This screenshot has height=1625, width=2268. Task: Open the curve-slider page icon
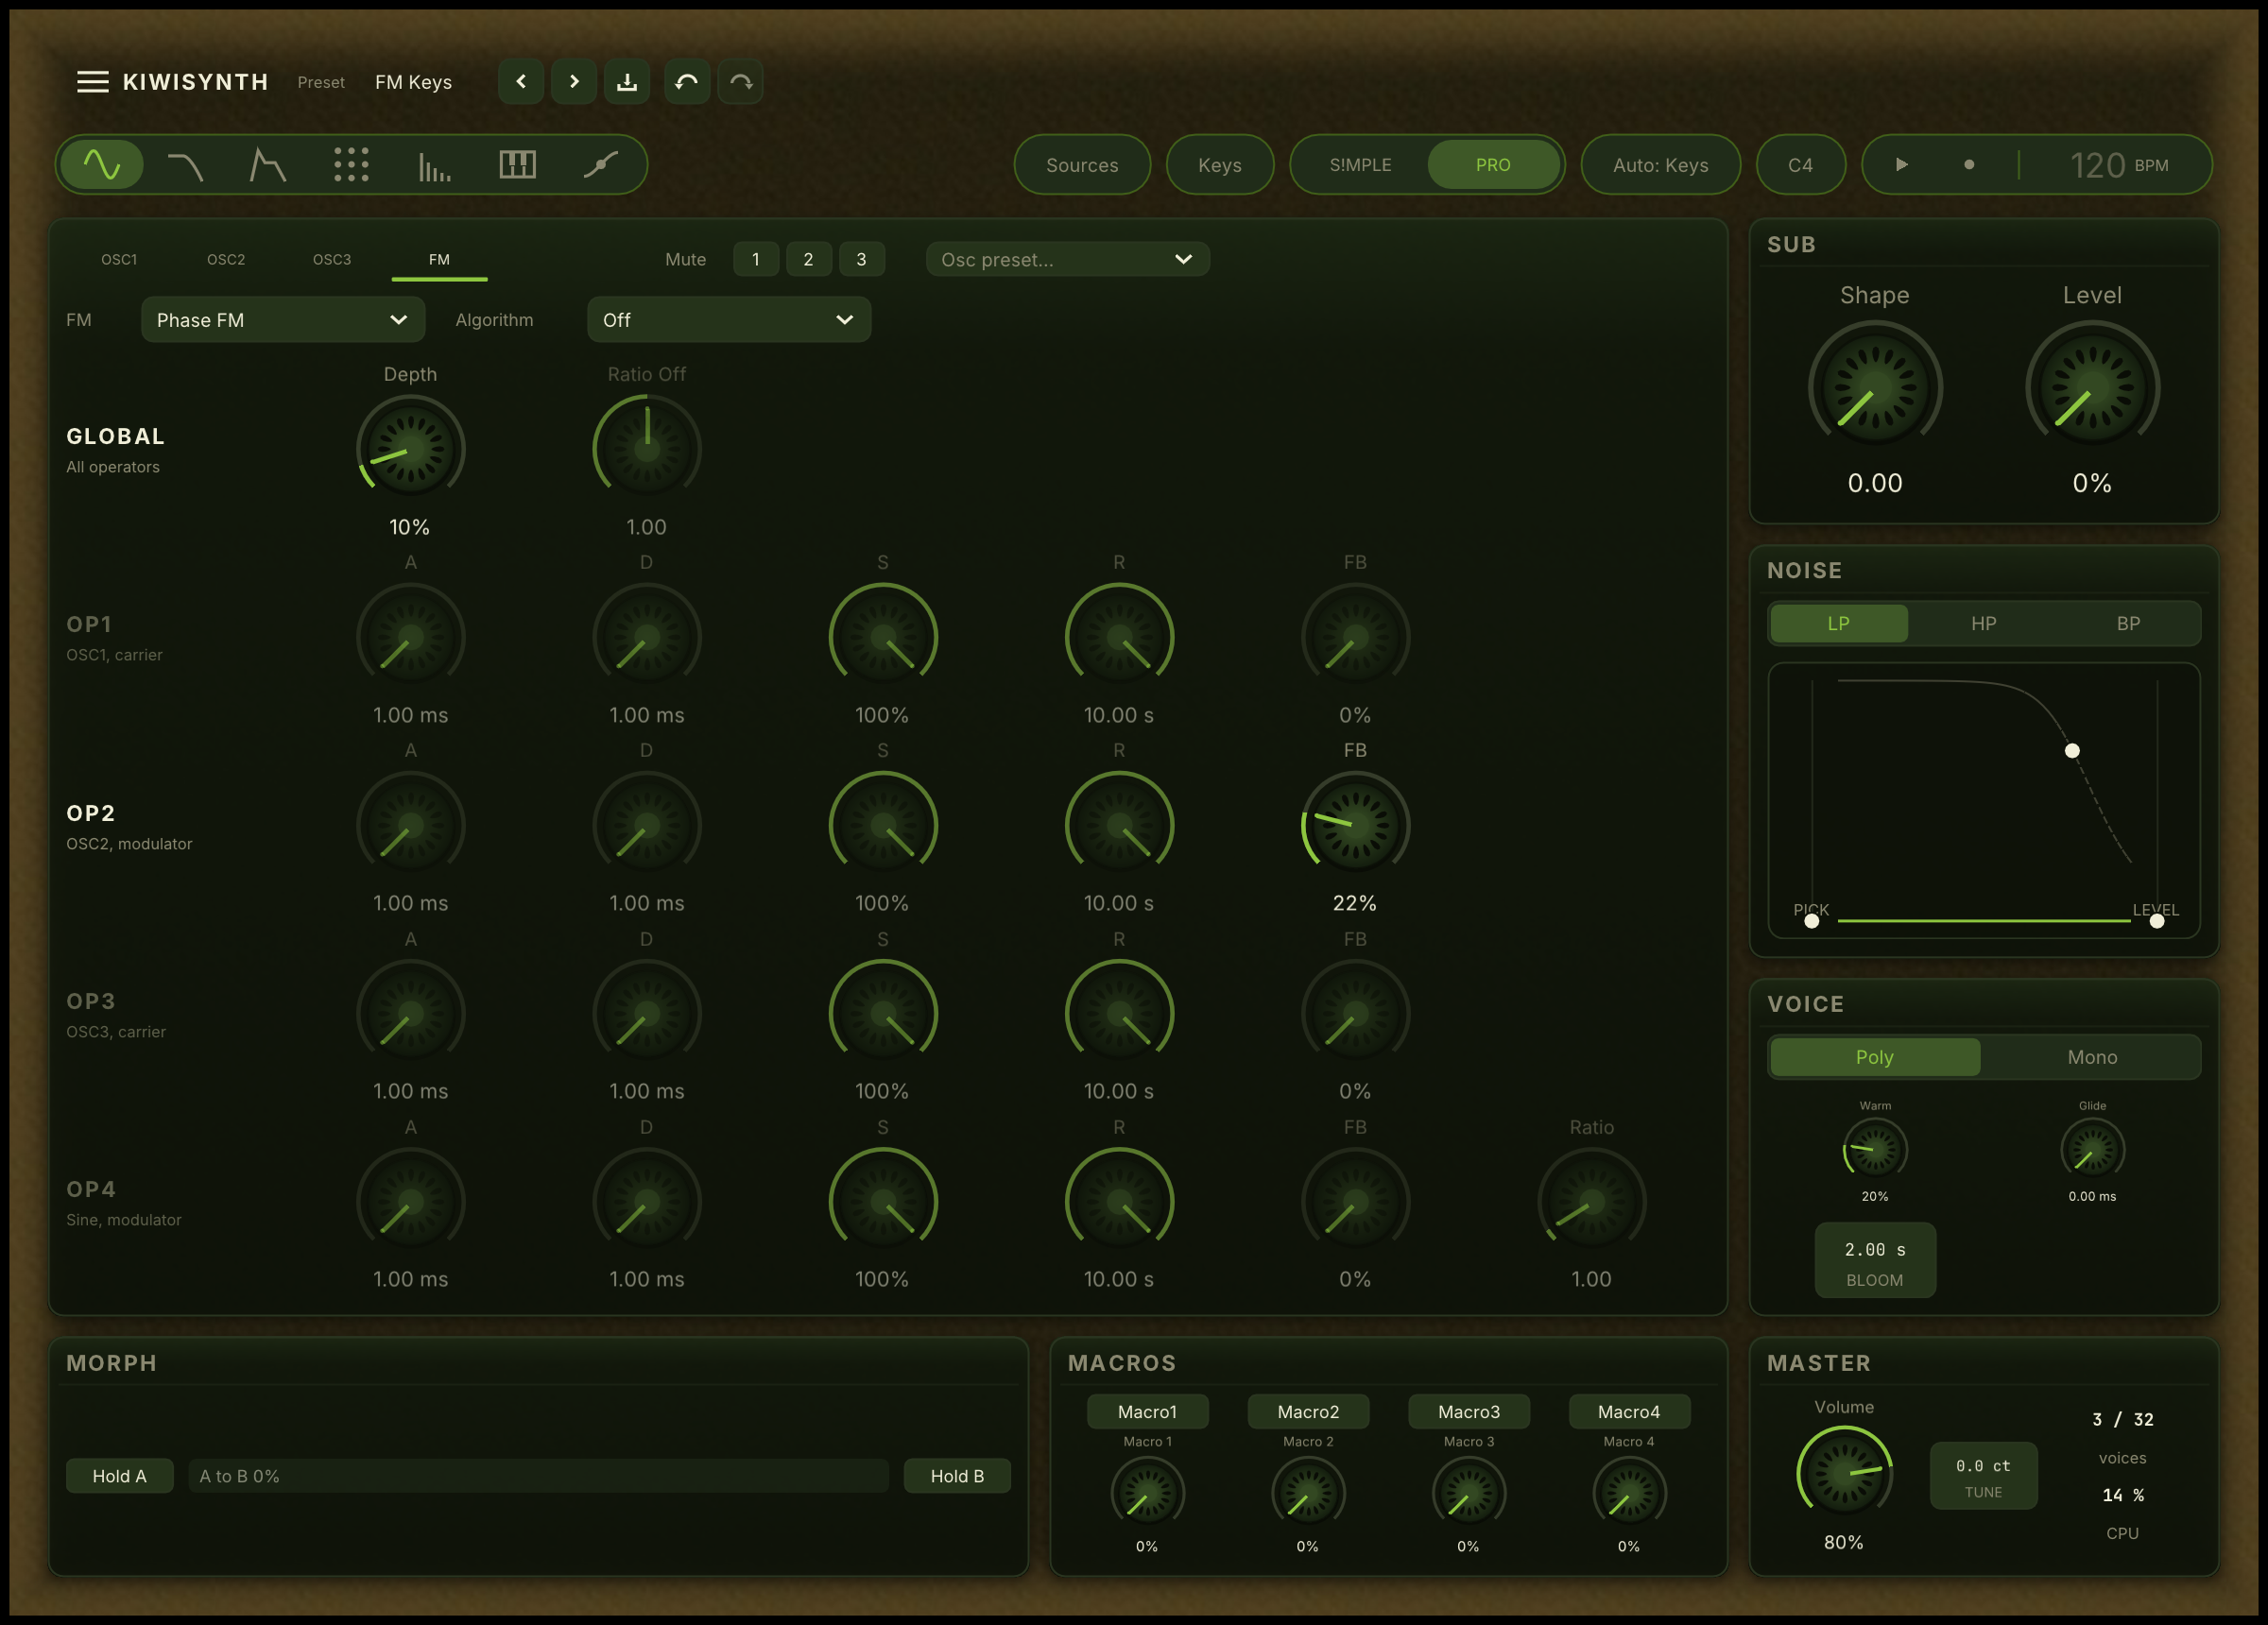[600, 164]
